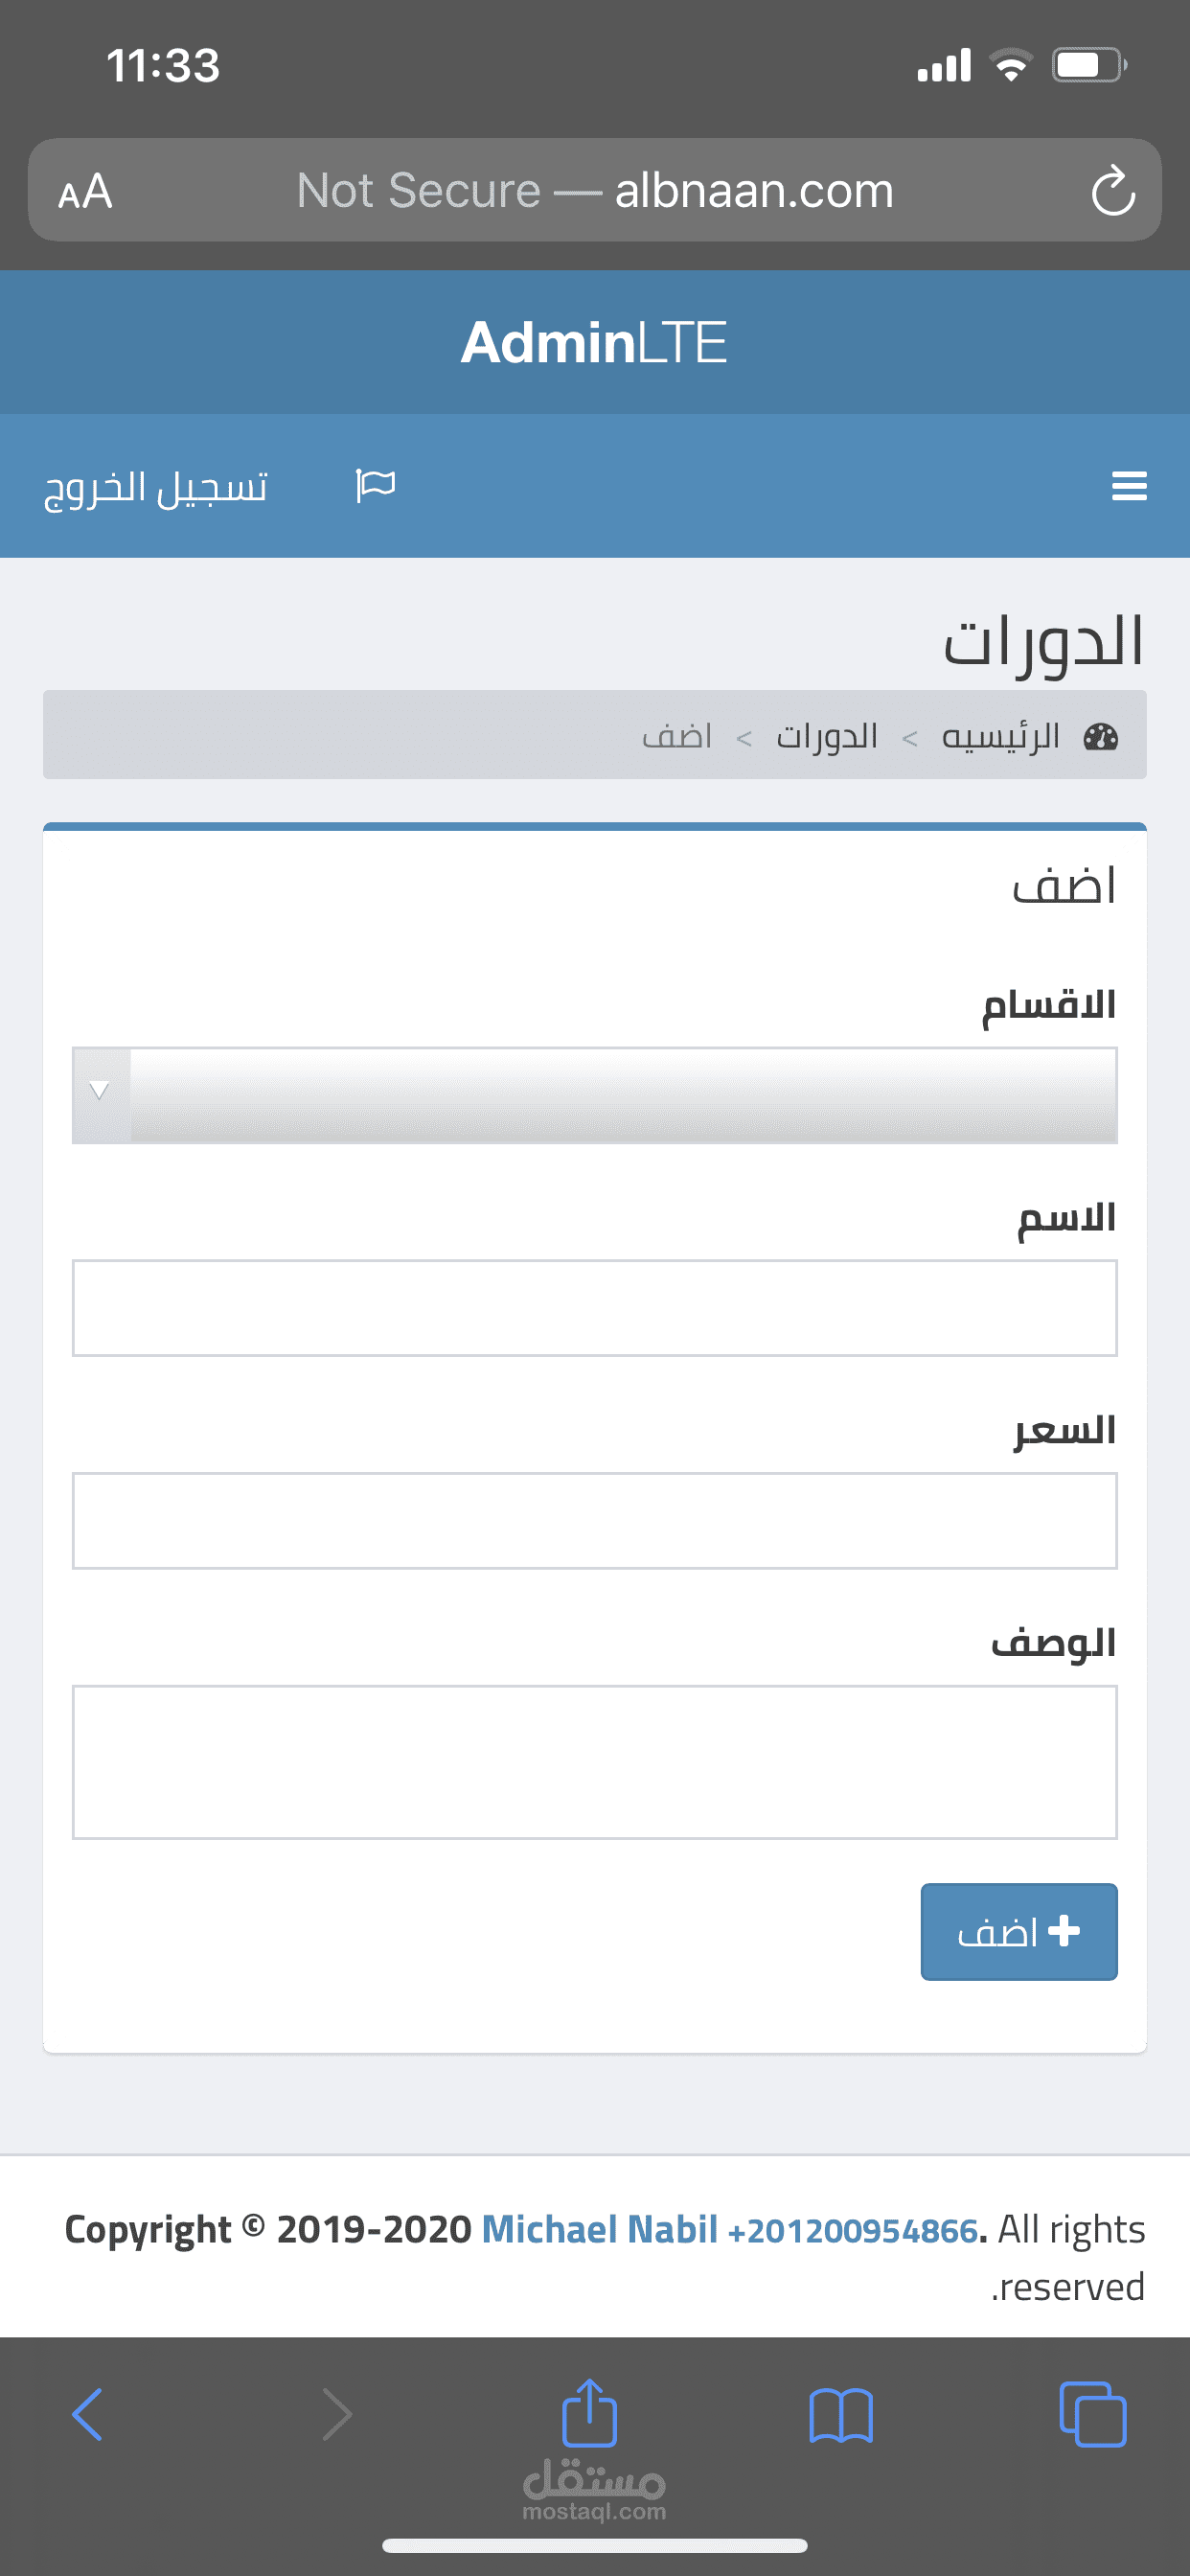Click the الوصف text area
This screenshot has width=1190, height=2576.
coord(594,1761)
